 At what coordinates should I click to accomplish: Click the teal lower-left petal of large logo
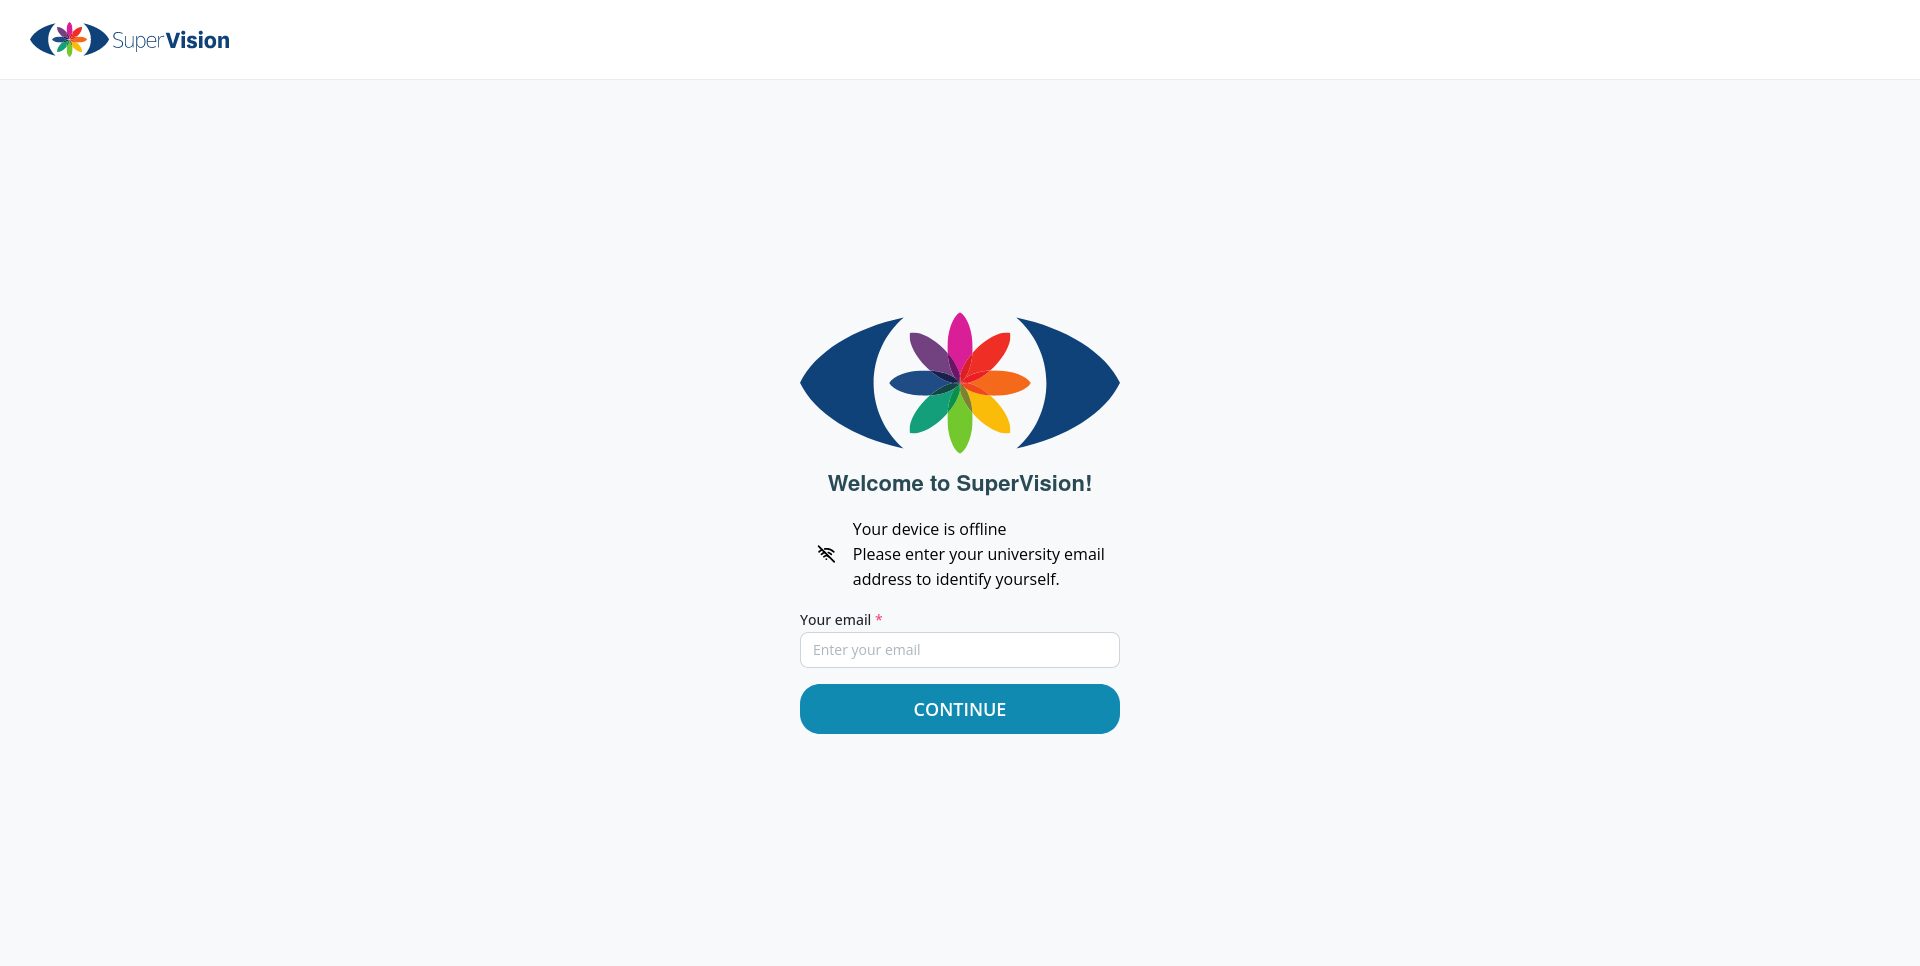pos(933,409)
